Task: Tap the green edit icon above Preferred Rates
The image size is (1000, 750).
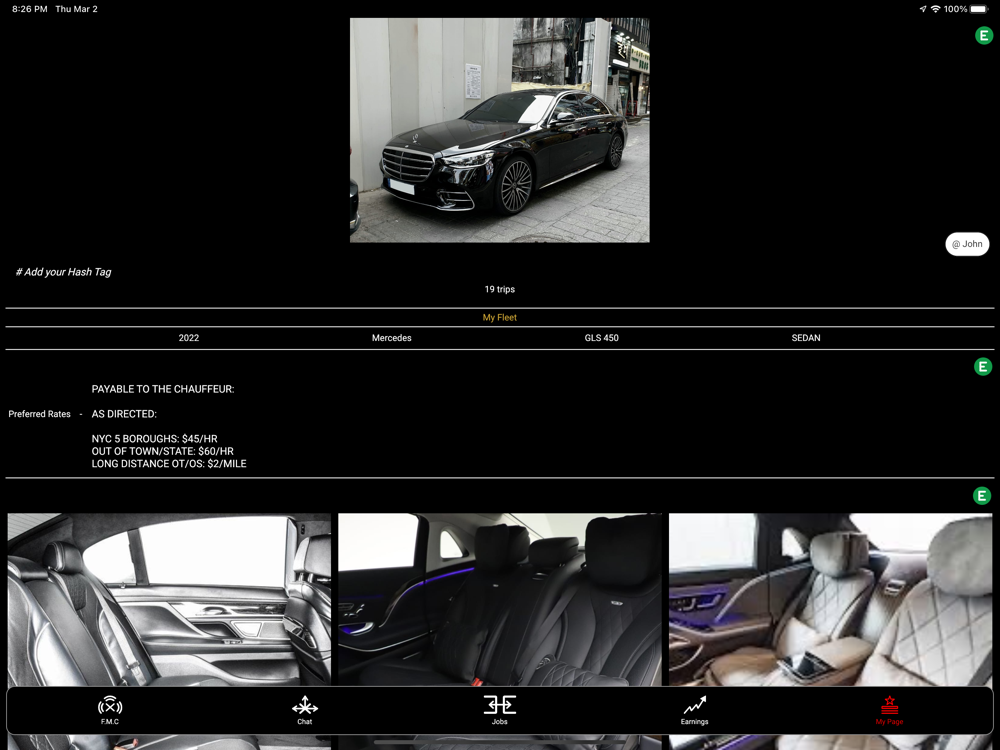Action: pos(983,367)
